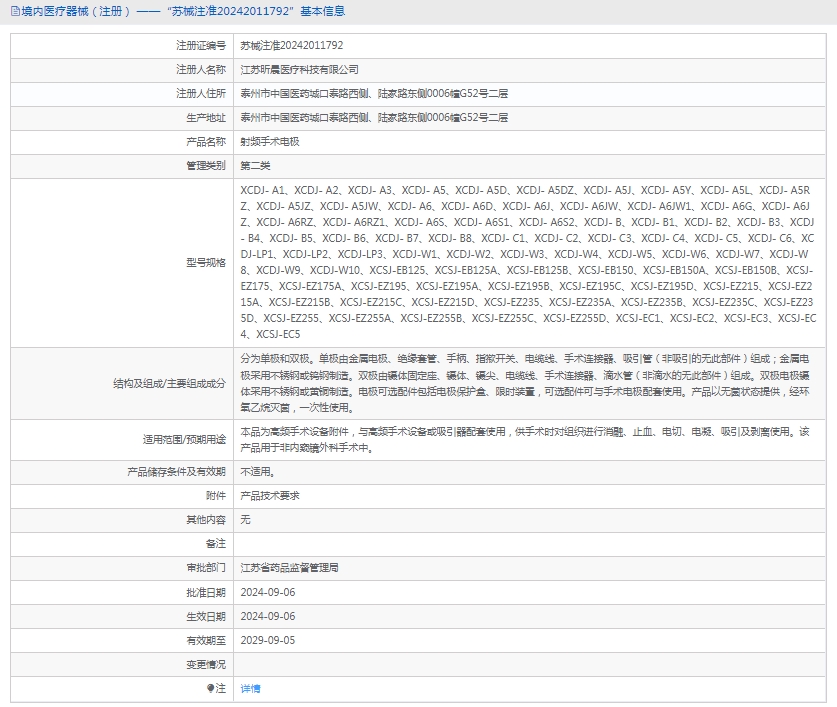Click expiry date 2029-09-05
The width and height of the screenshot is (837, 707).
coord(268,640)
